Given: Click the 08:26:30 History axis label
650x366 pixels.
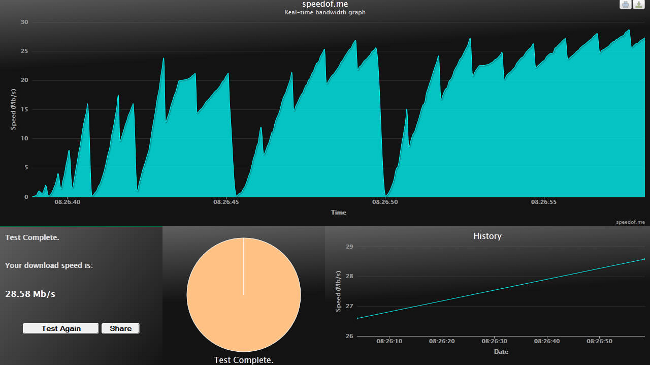Looking at the screenshot, I should (495, 341).
